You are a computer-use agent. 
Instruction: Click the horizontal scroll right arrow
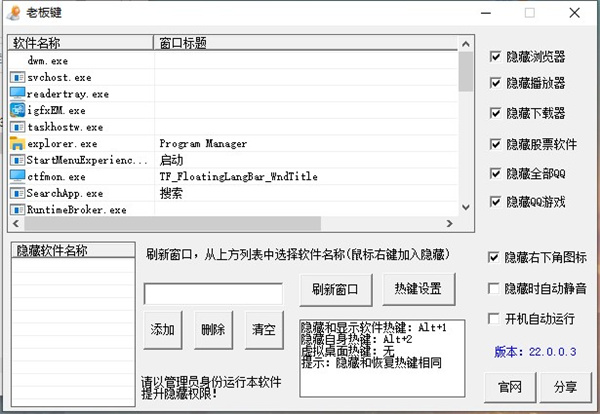(x=450, y=223)
